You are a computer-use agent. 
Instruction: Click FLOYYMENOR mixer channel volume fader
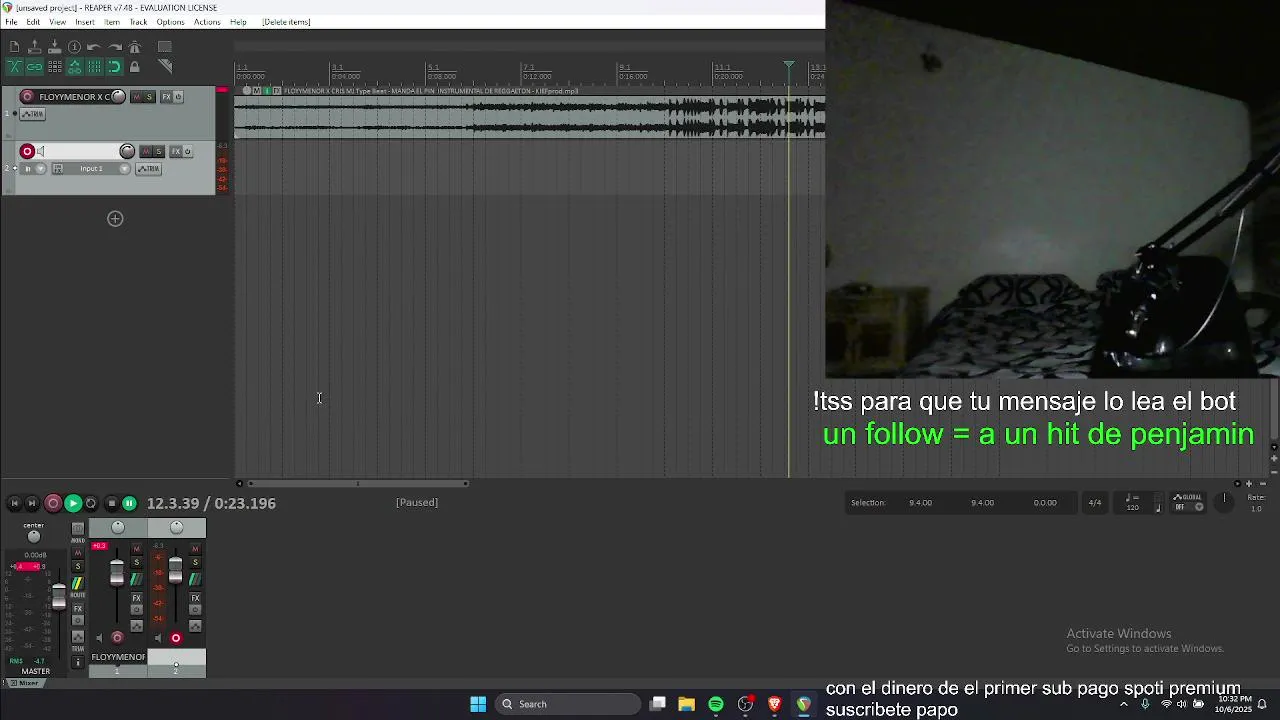[117, 573]
